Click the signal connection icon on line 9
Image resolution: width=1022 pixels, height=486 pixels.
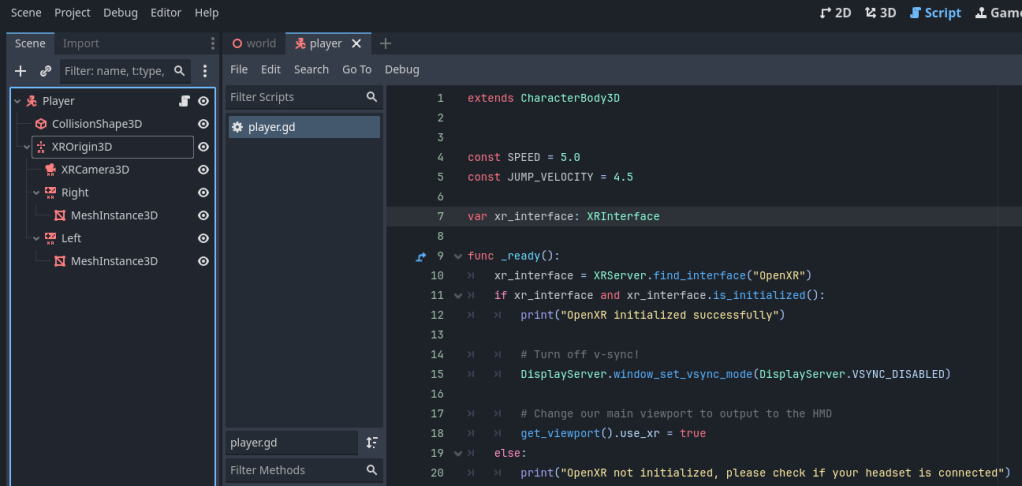(421, 256)
